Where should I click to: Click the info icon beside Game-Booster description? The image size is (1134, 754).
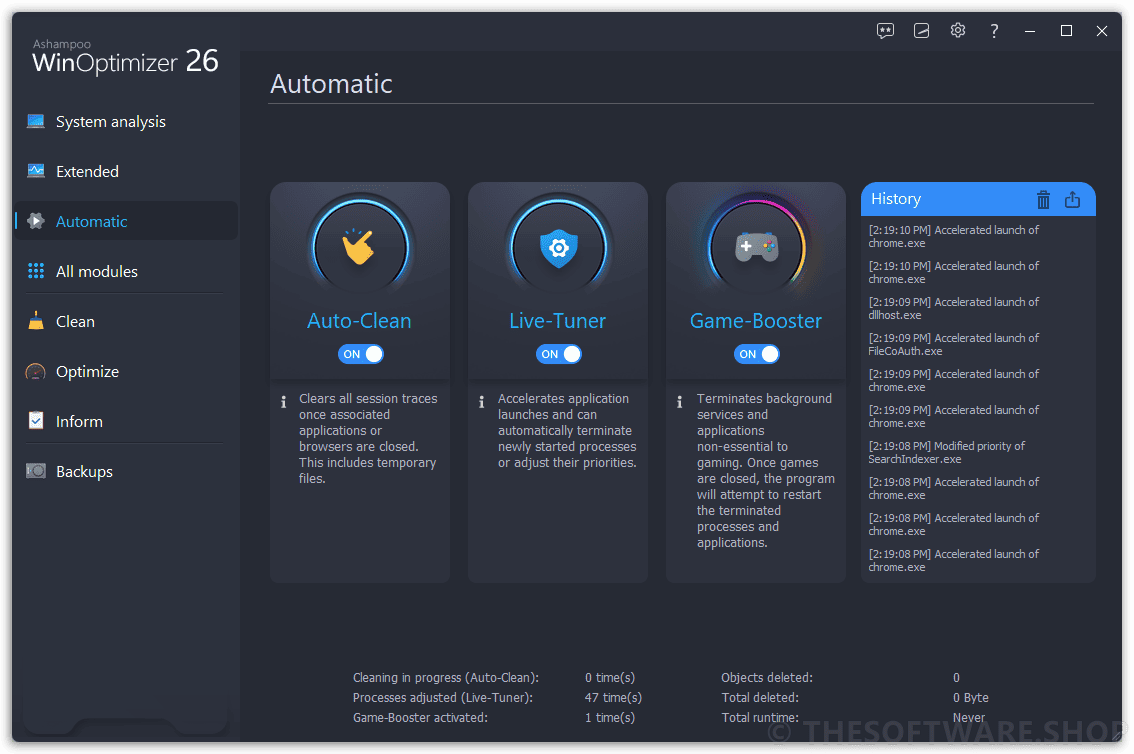tap(680, 401)
